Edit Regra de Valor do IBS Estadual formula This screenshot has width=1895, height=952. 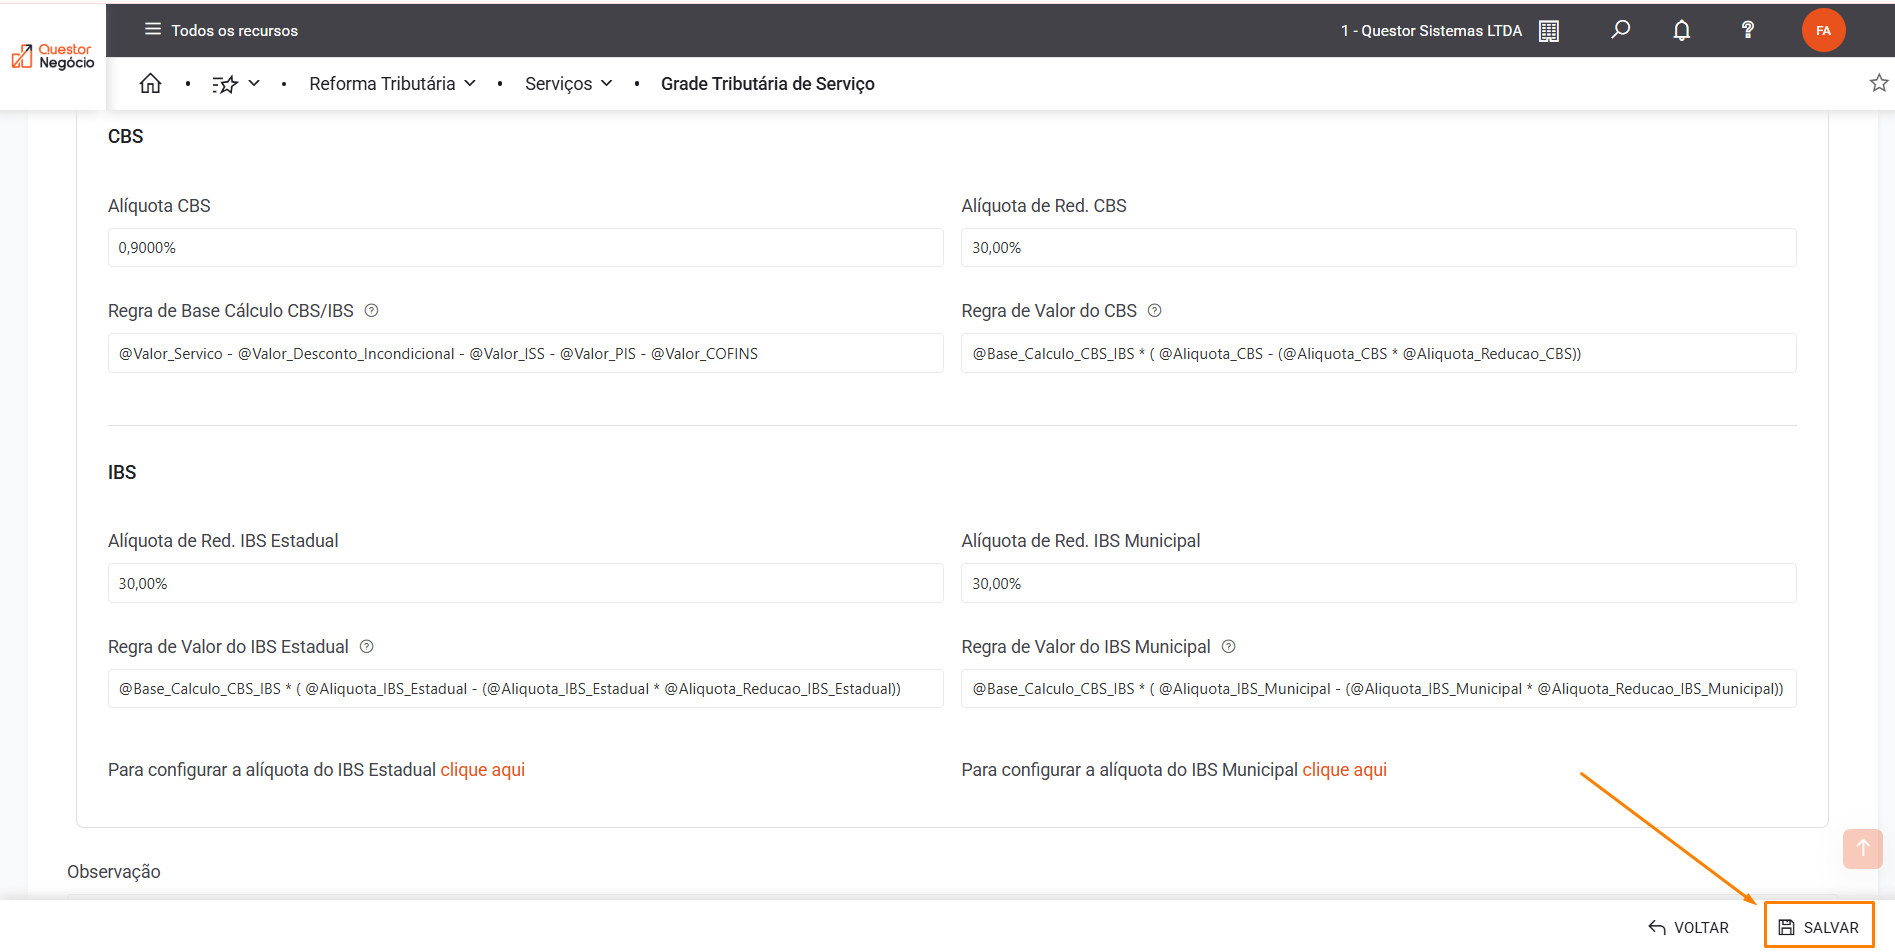(525, 688)
